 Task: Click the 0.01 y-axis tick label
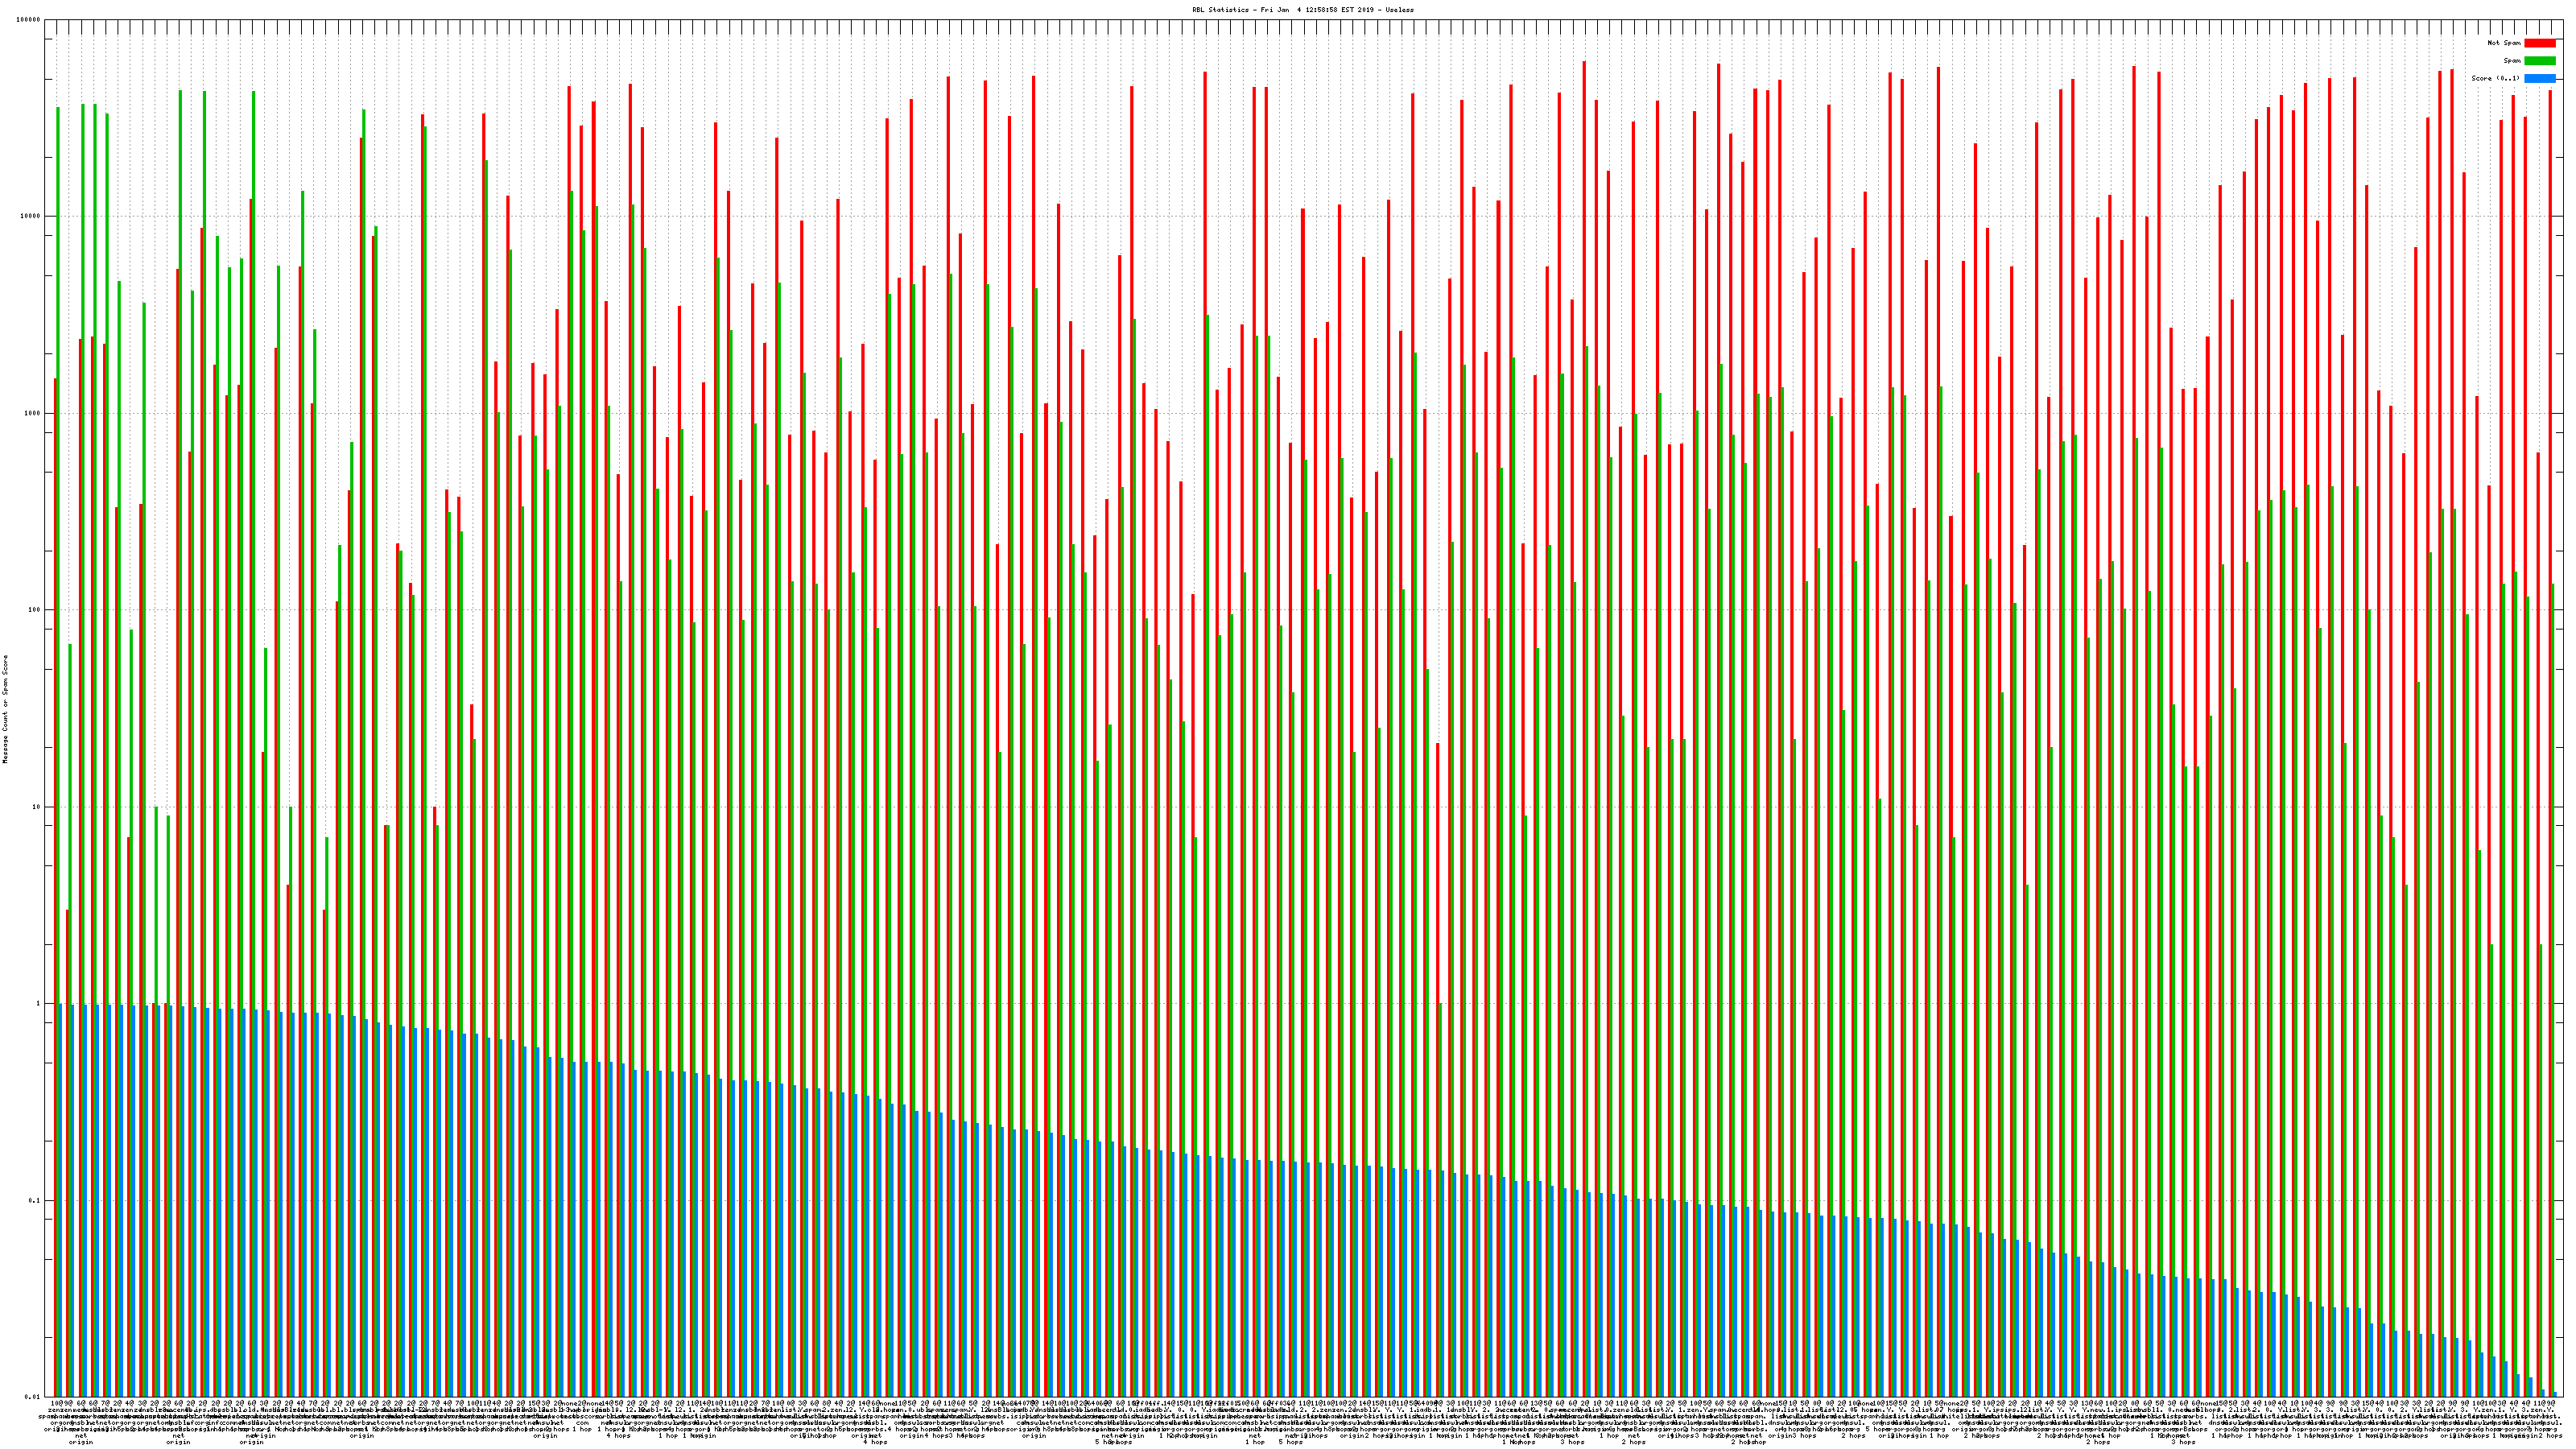click(33, 1397)
